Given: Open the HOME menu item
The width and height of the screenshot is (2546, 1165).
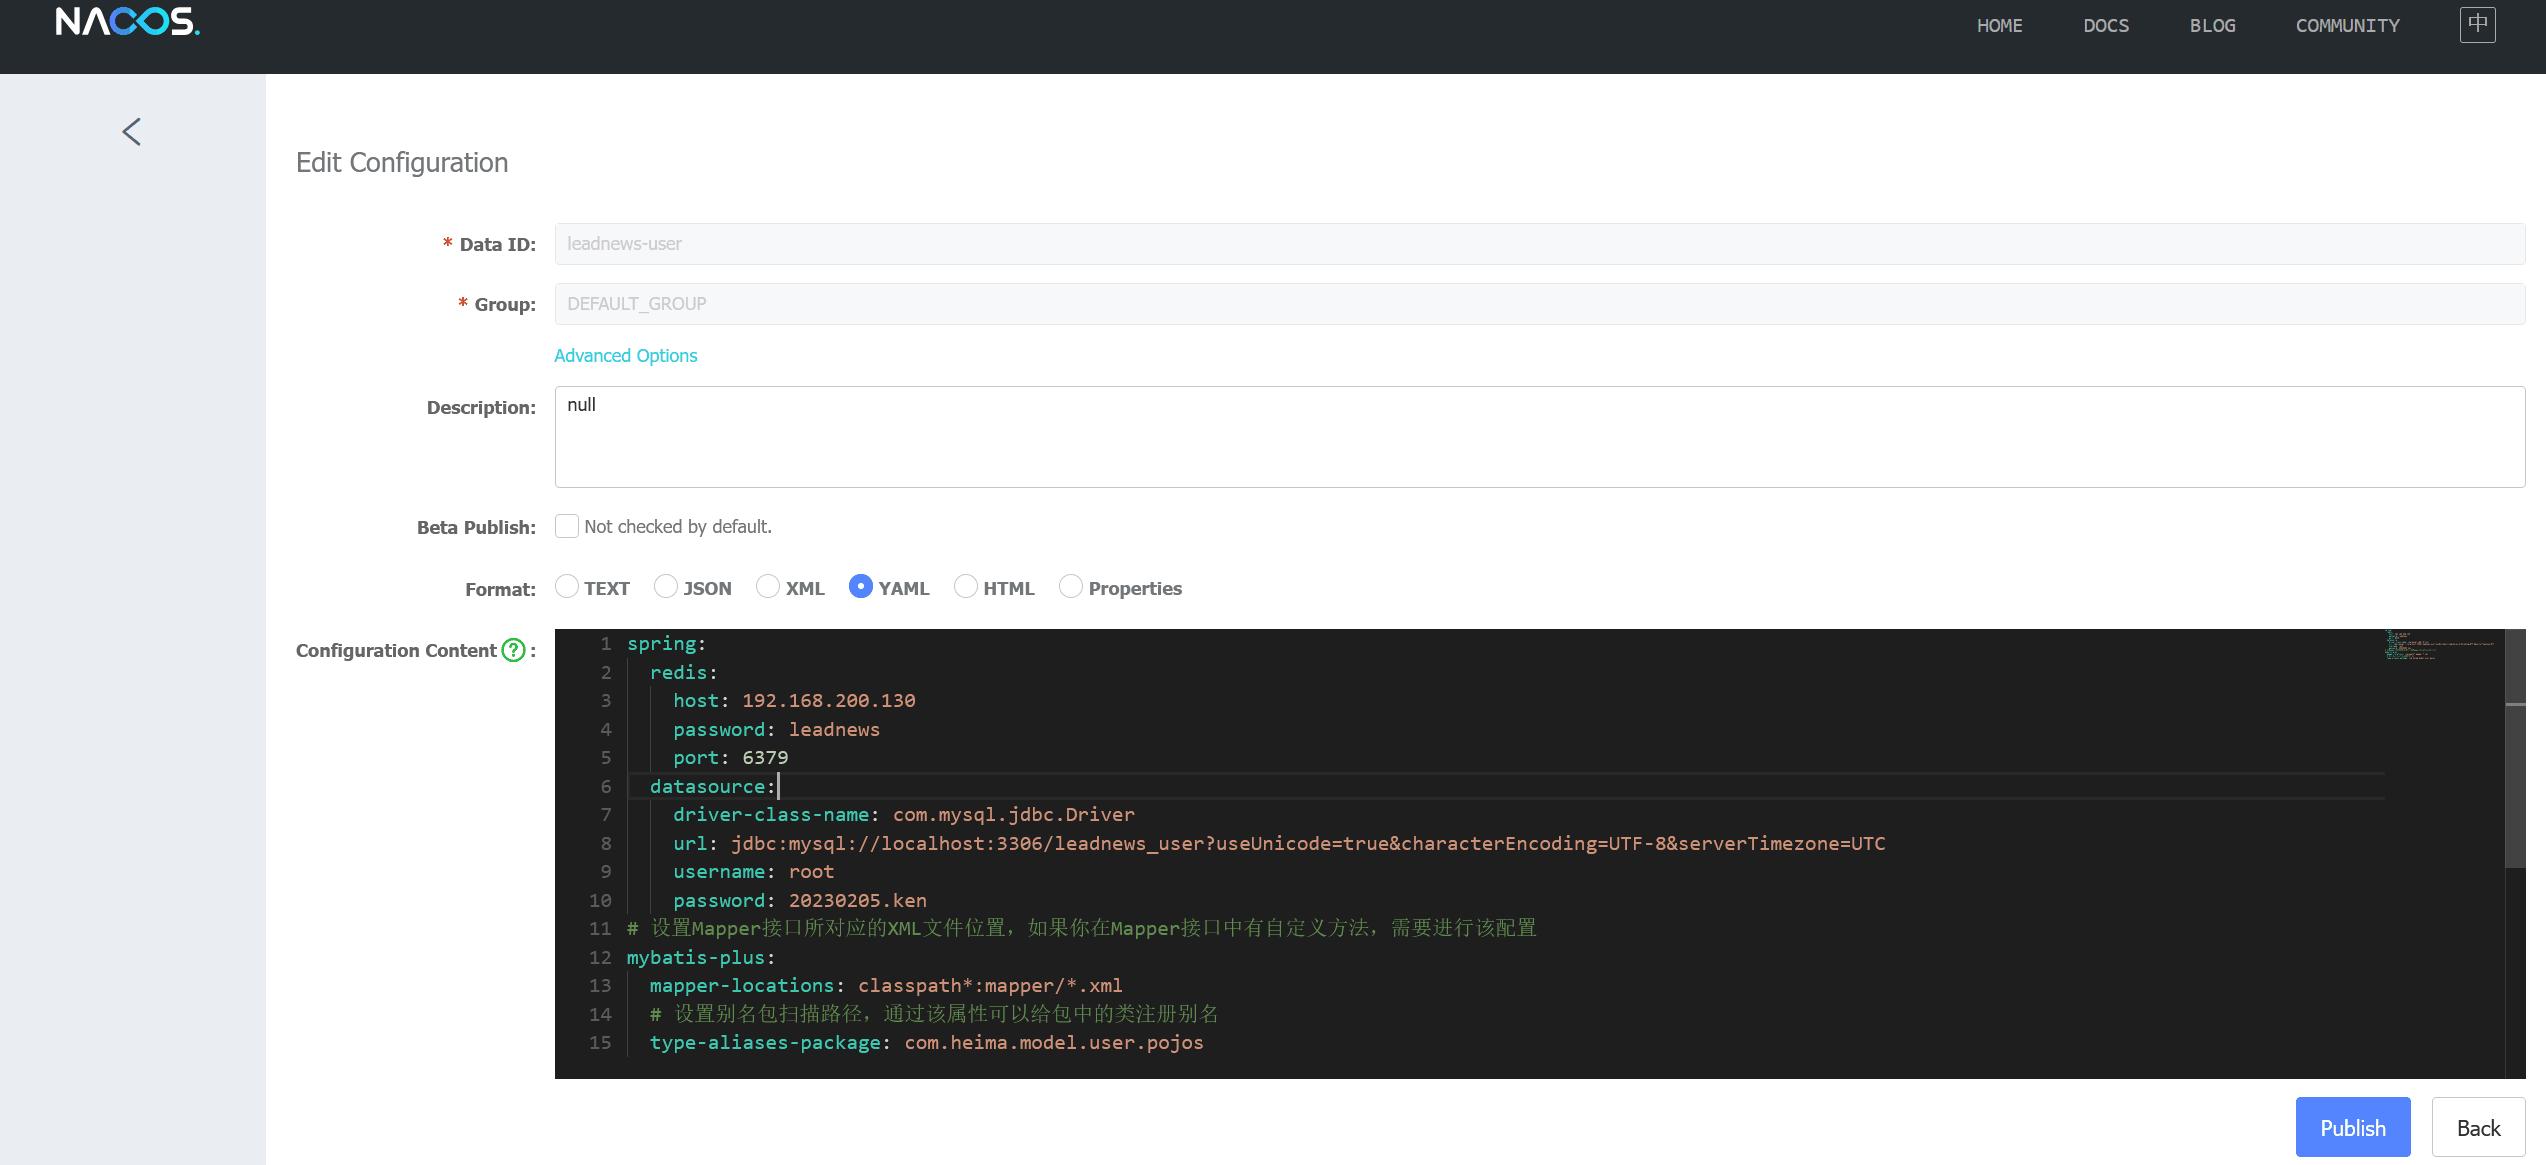Looking at the screenshot, I should pyautogui.click(x=1999, y=26).
